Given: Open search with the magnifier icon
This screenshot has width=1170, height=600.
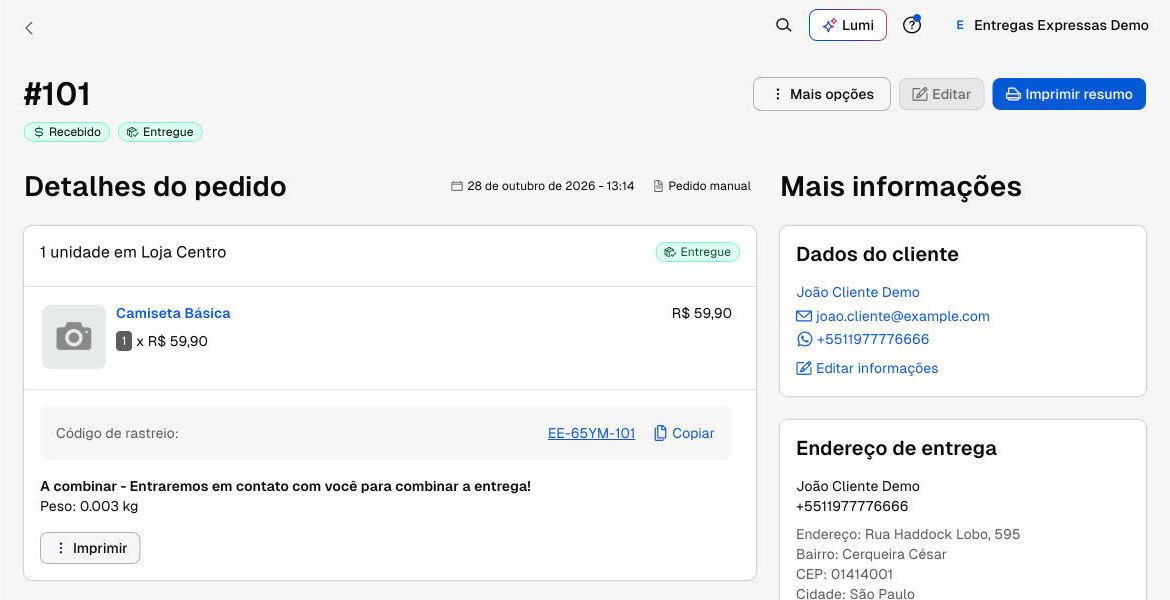Looking at the screenshot, I should (x=783, y=25).
